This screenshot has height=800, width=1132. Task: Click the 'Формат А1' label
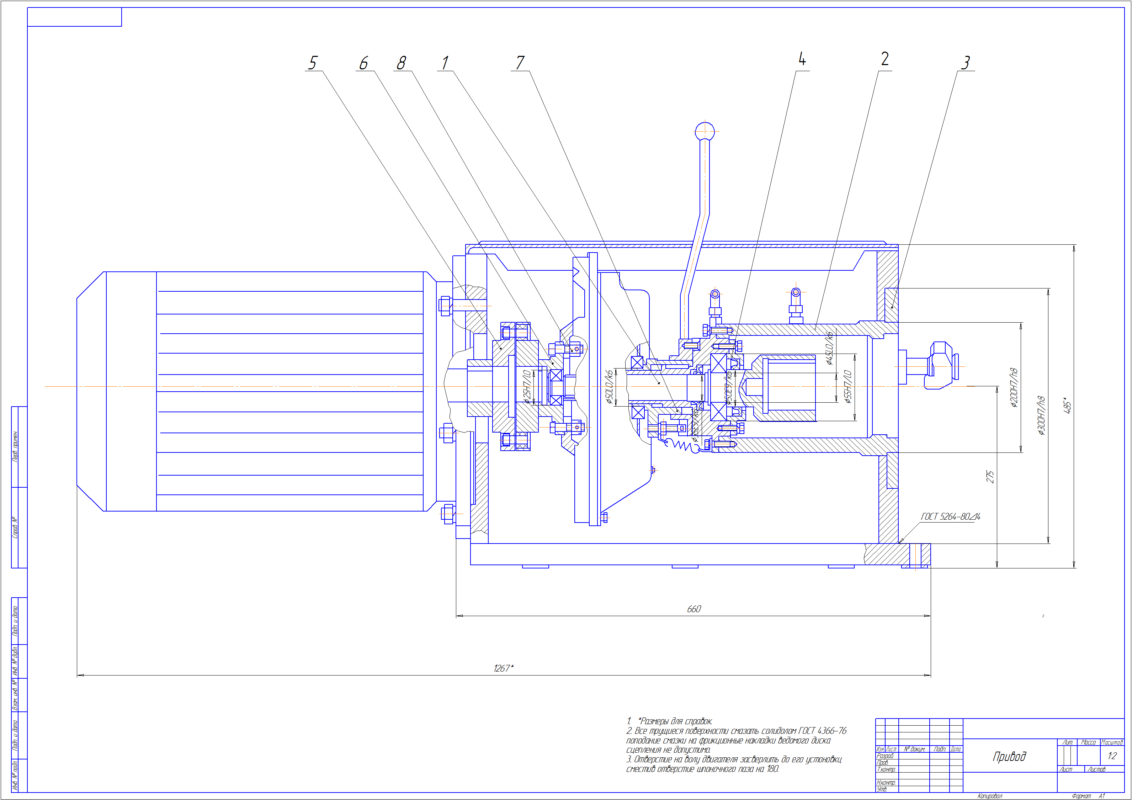[1089, 796]
